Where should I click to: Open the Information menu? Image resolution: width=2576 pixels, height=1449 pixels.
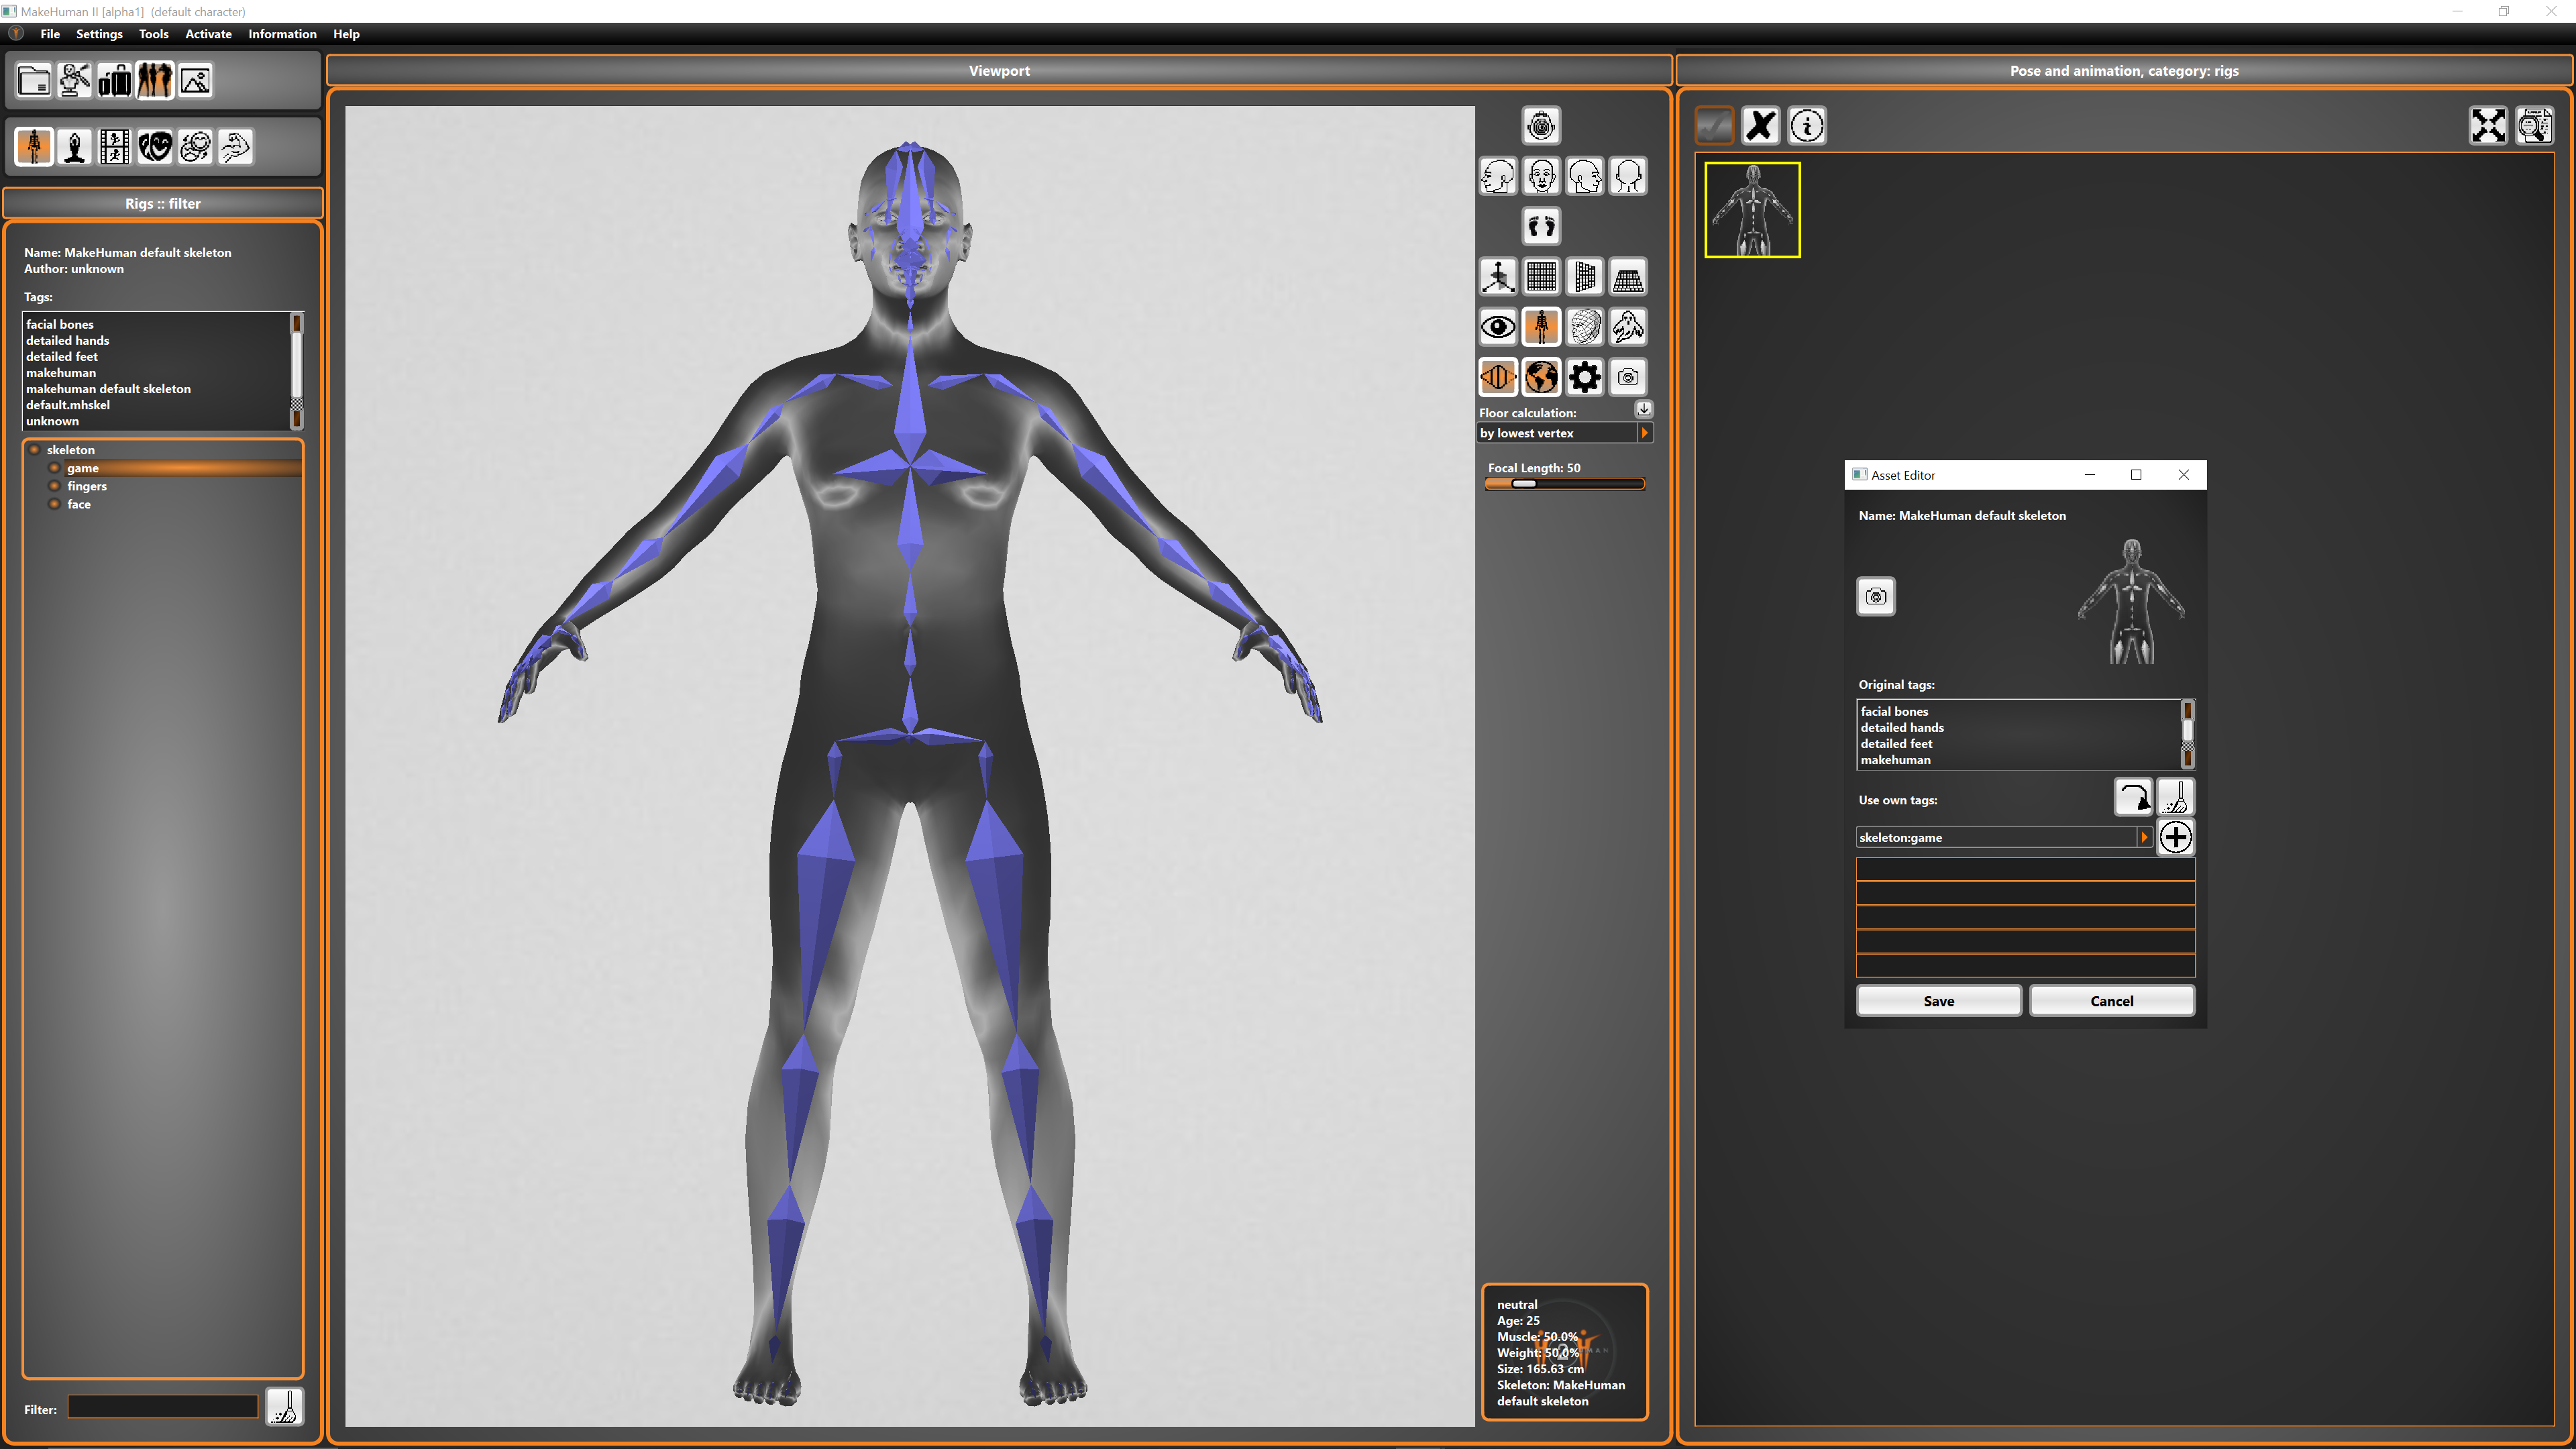pyautogui.click(x=282, y=34)
